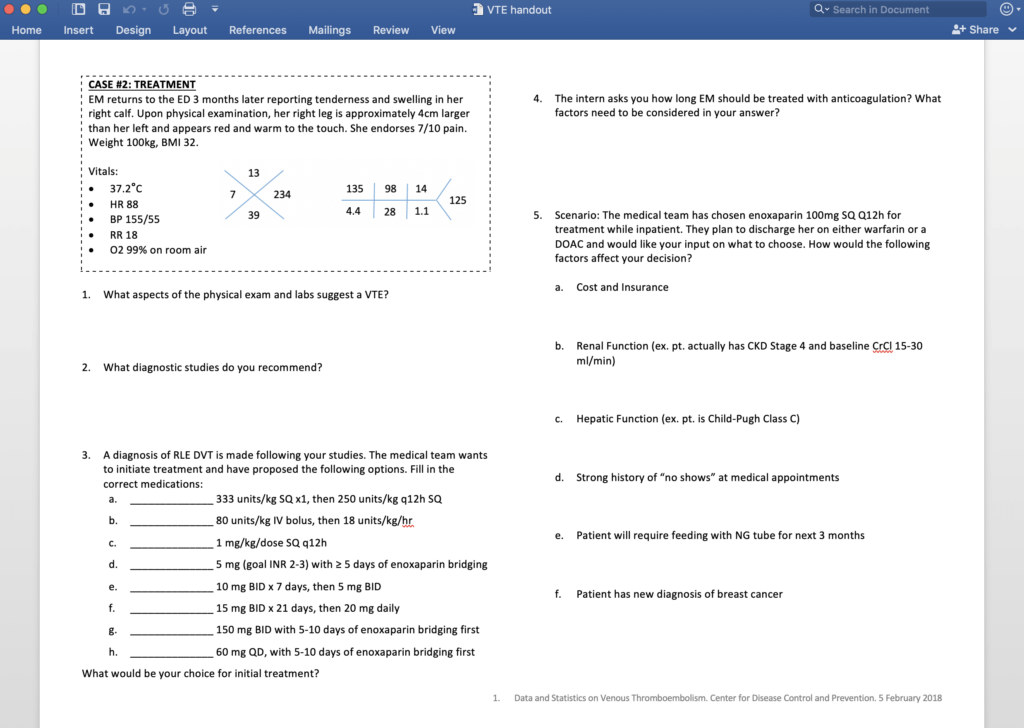Screen dimensions: 1024x728
Task: Click the VTE handout document title icon
Action: (478, 9)
